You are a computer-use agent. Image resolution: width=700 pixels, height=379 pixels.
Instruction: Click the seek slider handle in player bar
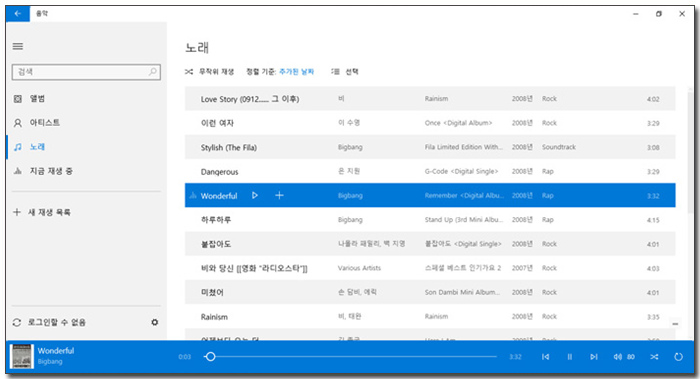210,357
